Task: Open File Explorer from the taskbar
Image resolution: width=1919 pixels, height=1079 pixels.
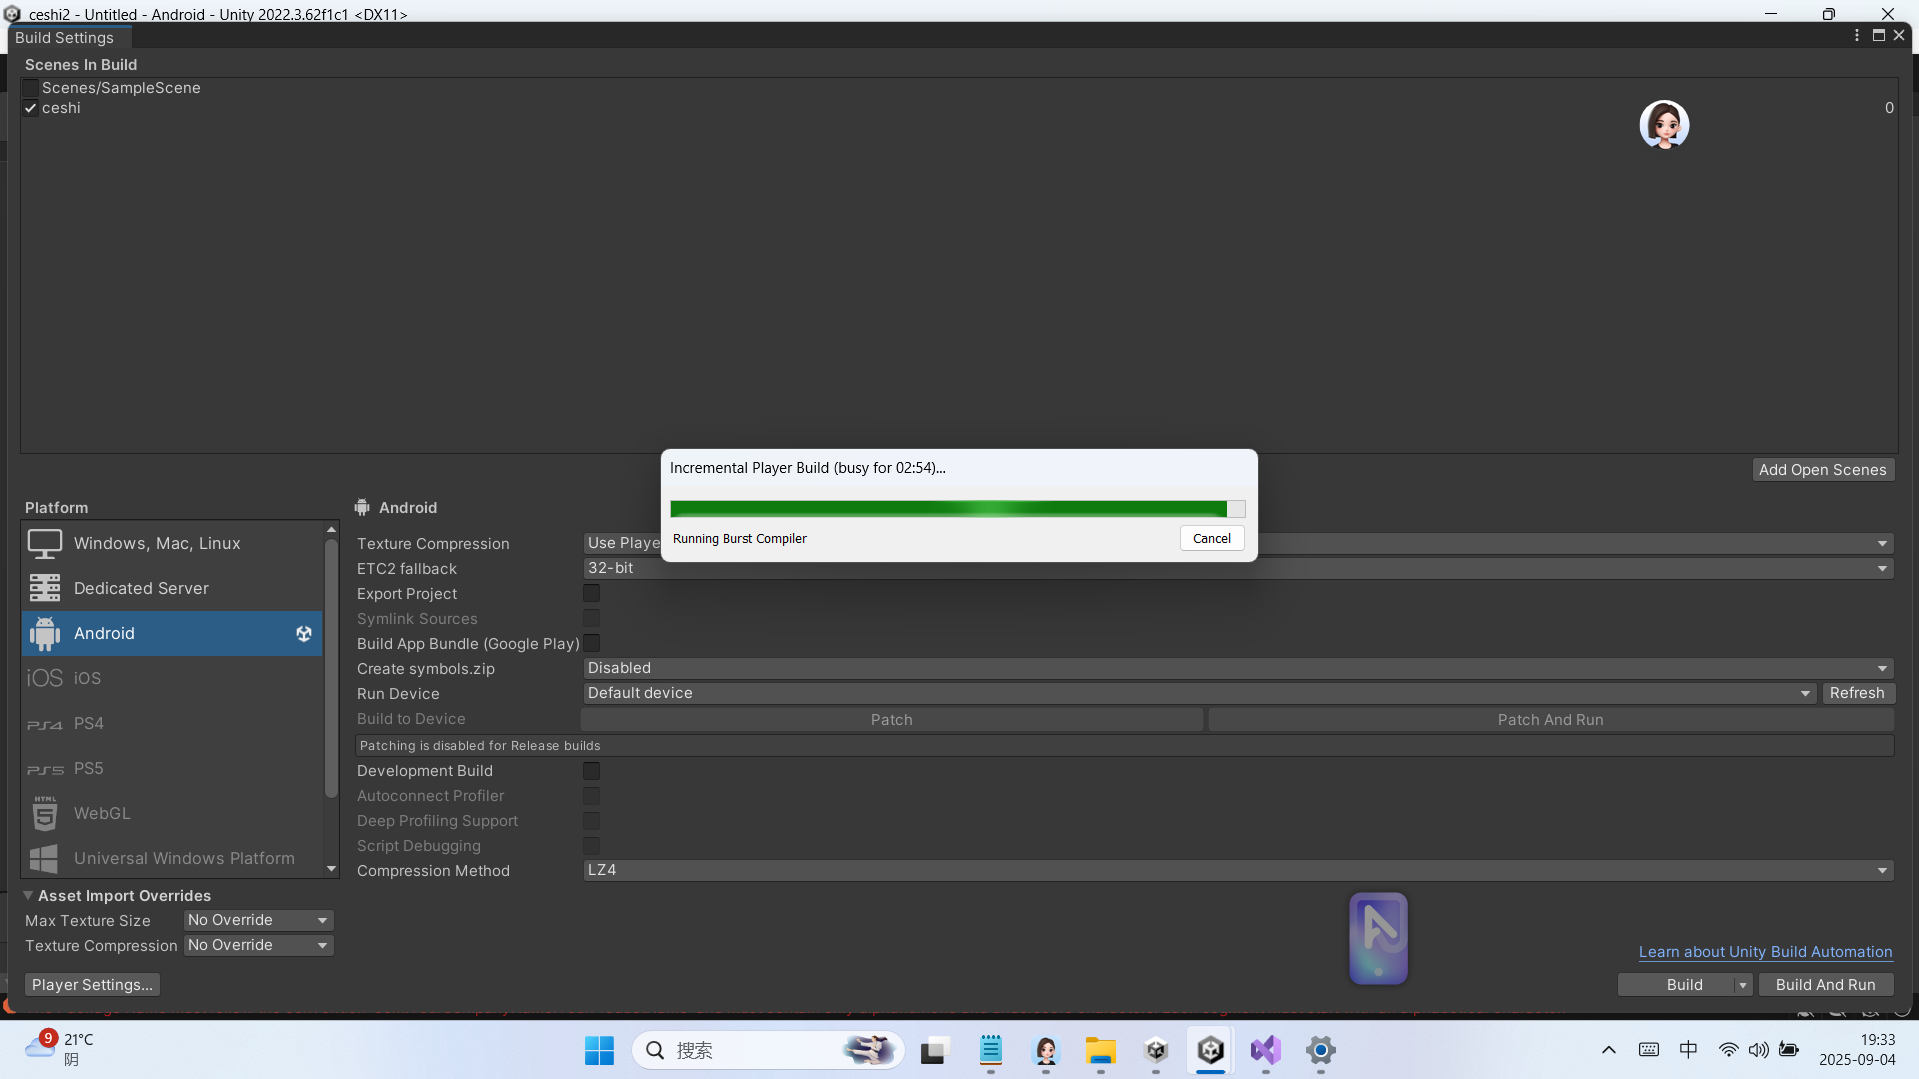Action: pyautogui.click(x=1101, y=1051)
